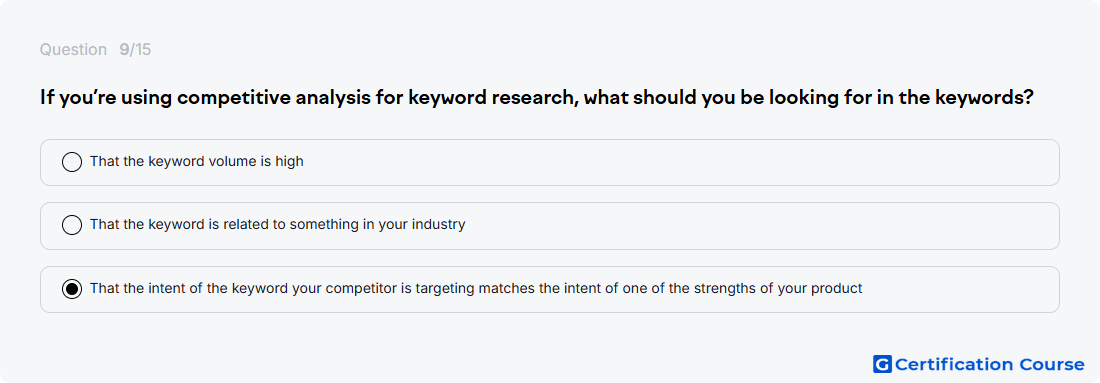Click the bold question heading text

tap(537, 98)
